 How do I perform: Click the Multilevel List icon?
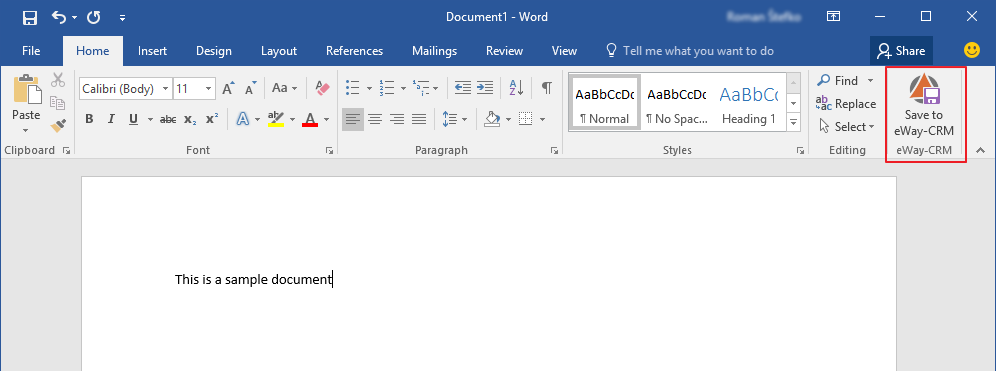[421, 88]
